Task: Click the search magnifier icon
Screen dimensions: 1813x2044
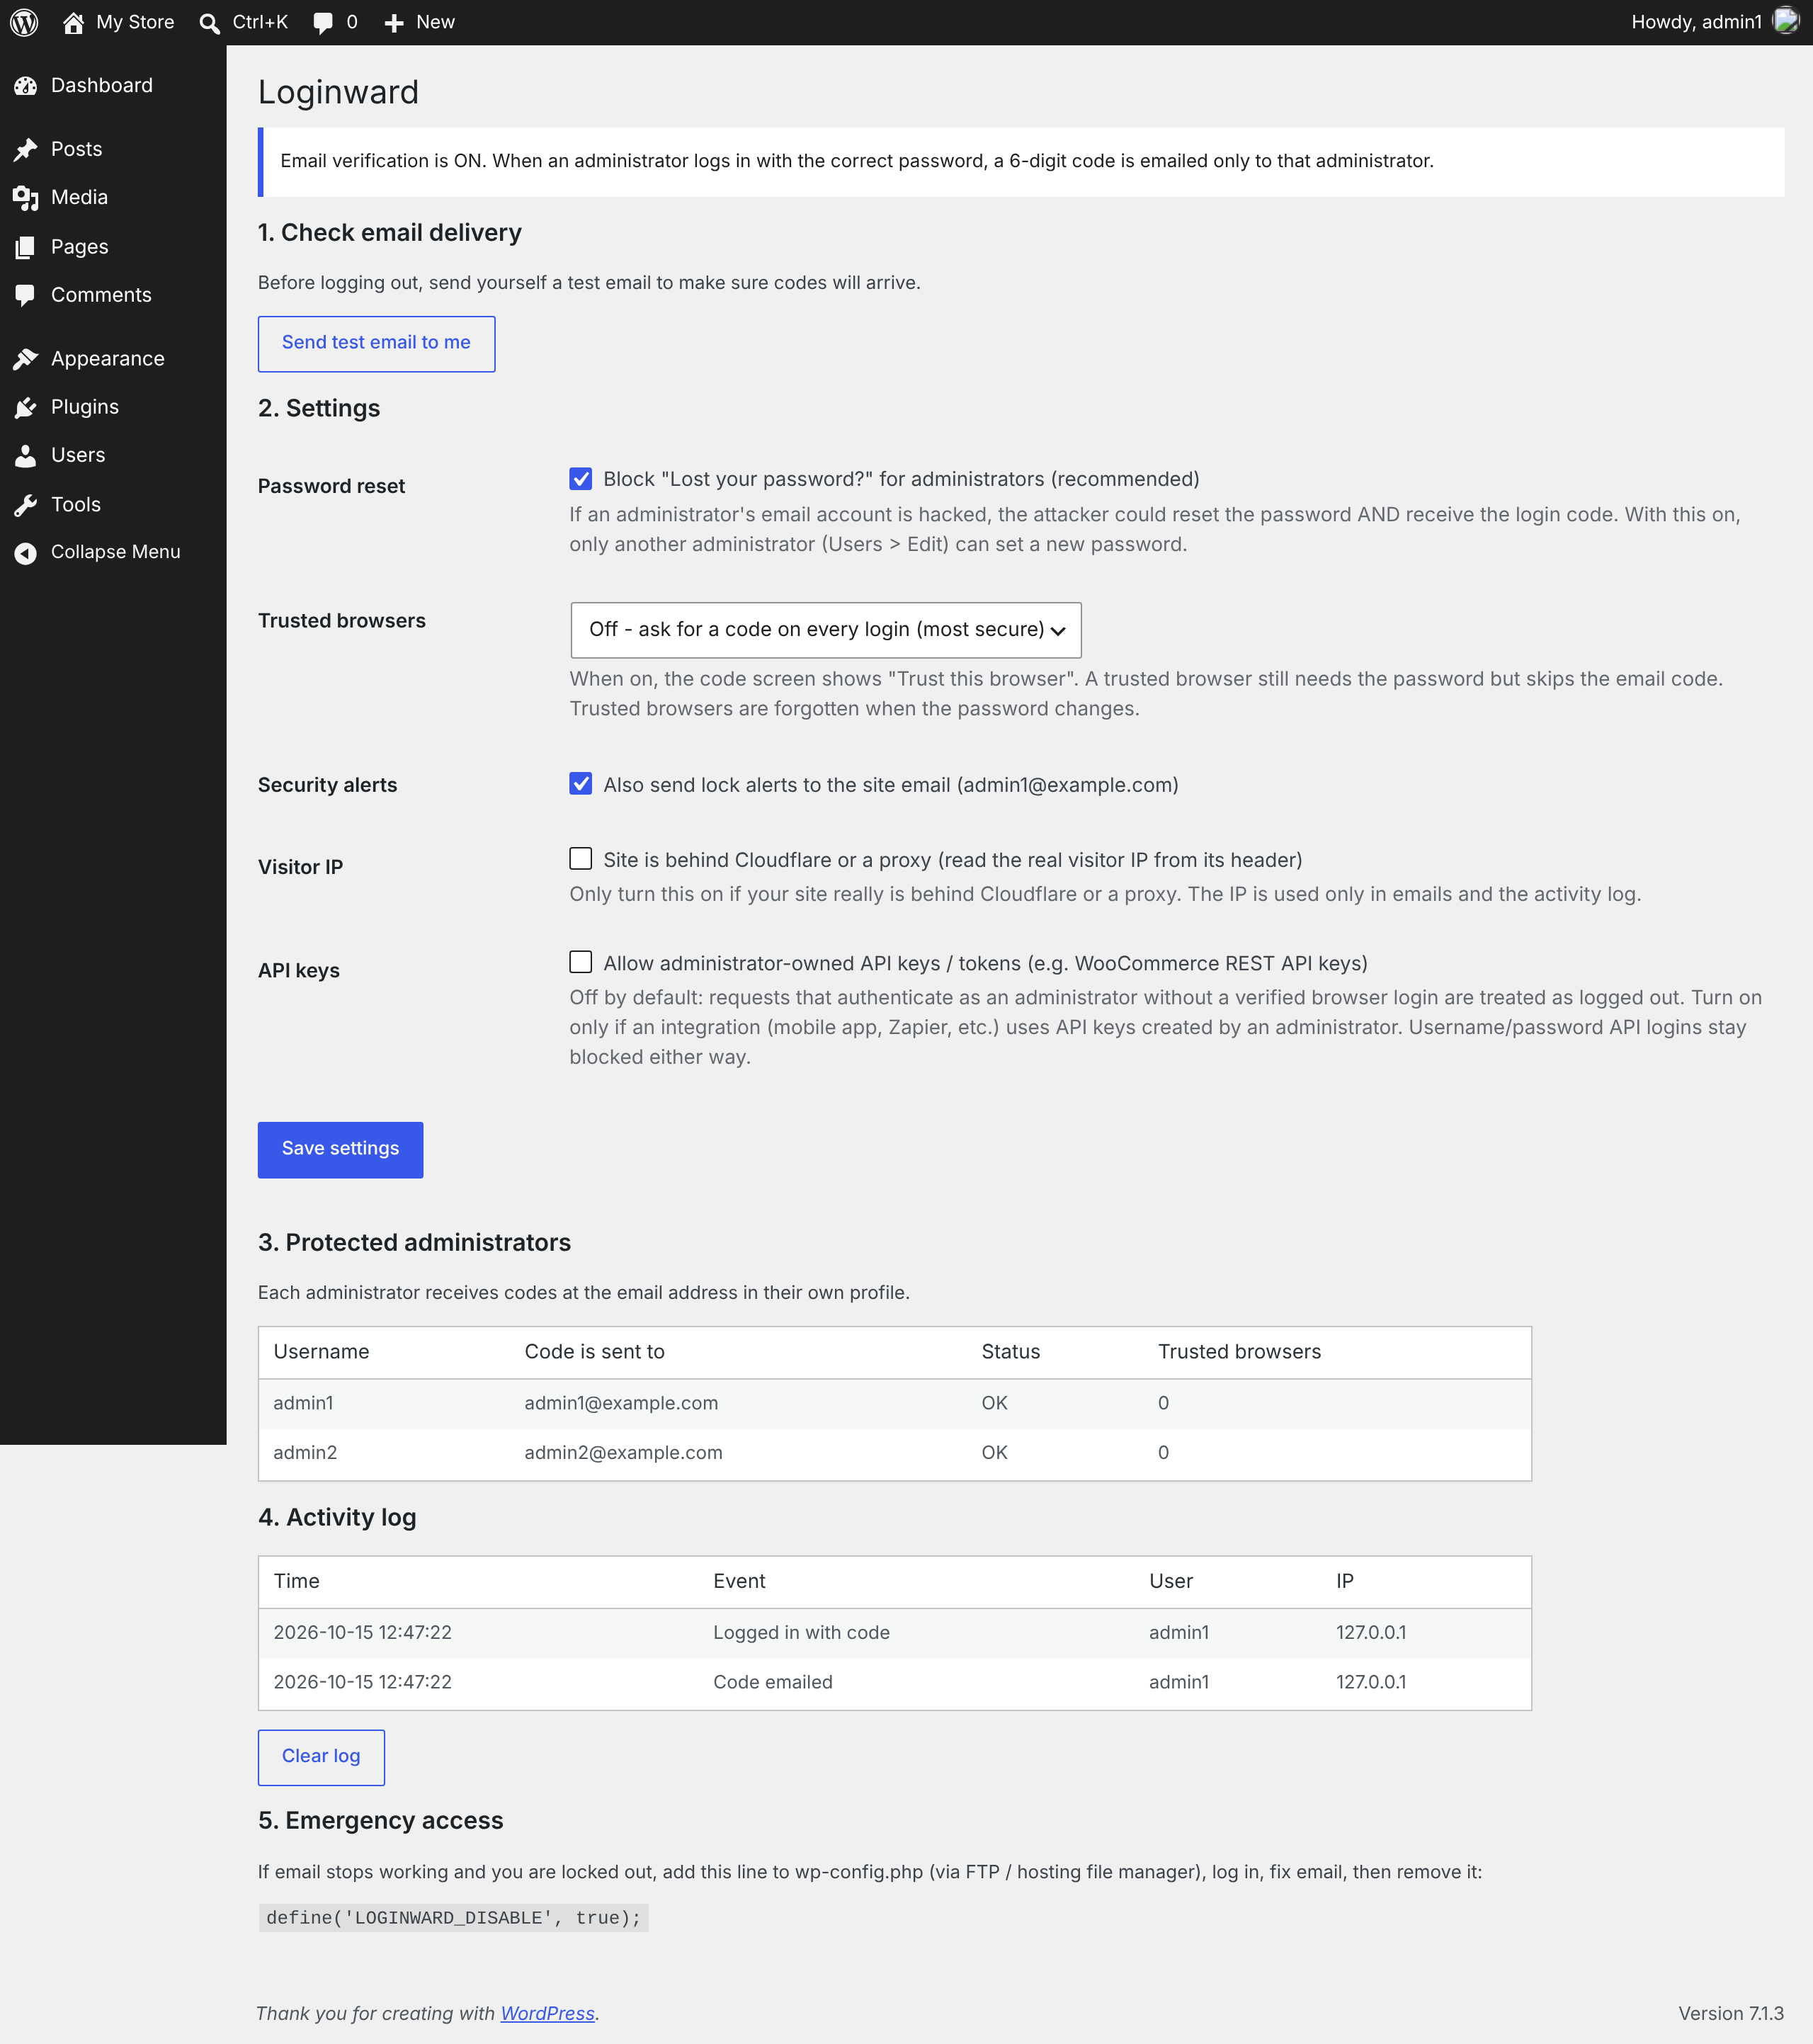Action: pyautogui.click(x=209, y=23)
